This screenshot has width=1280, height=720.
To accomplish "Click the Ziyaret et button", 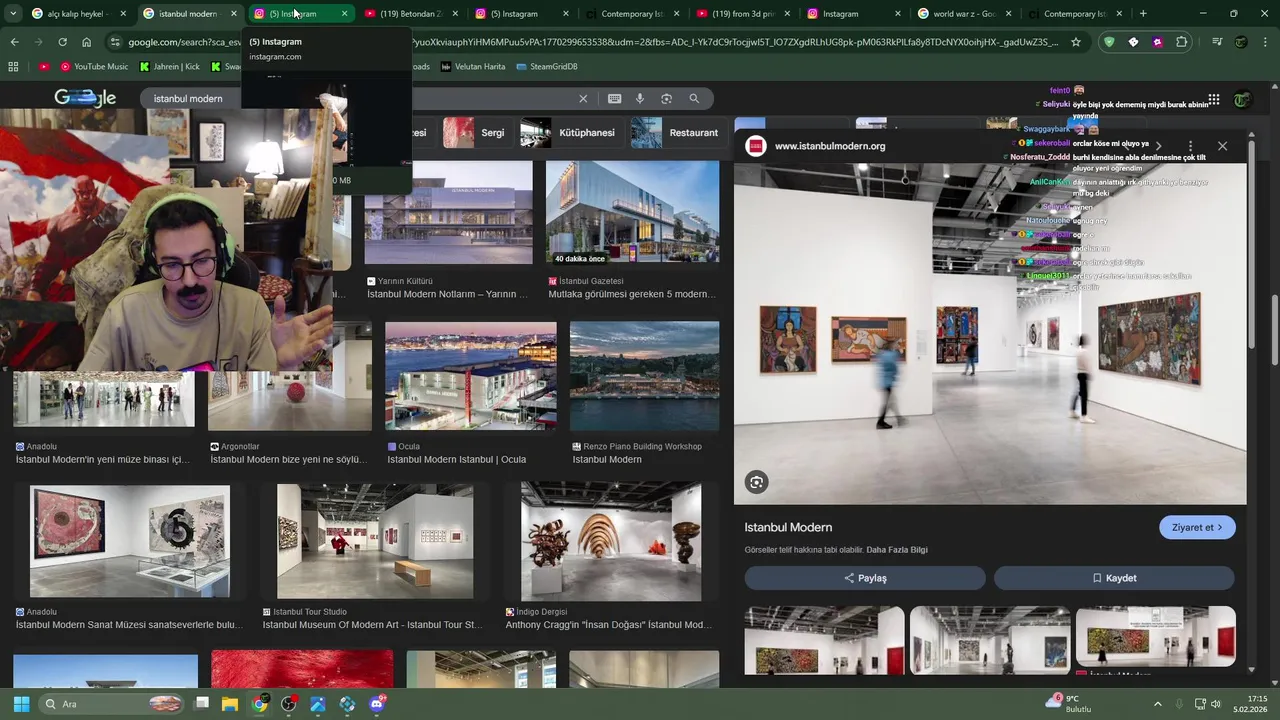I will [x=1197, y=527].
